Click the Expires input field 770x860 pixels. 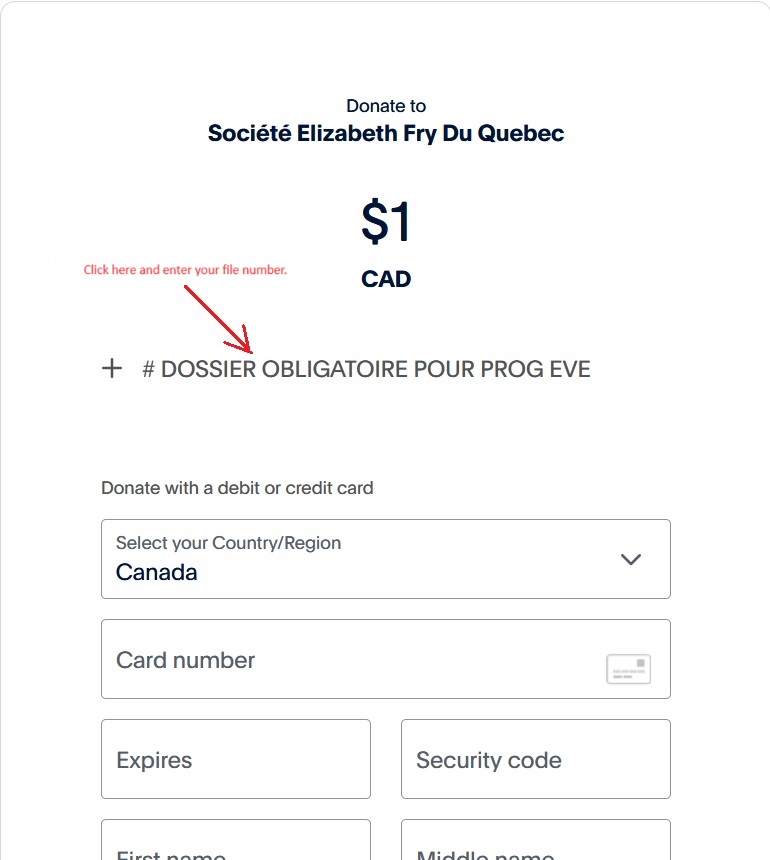[235, 760]
